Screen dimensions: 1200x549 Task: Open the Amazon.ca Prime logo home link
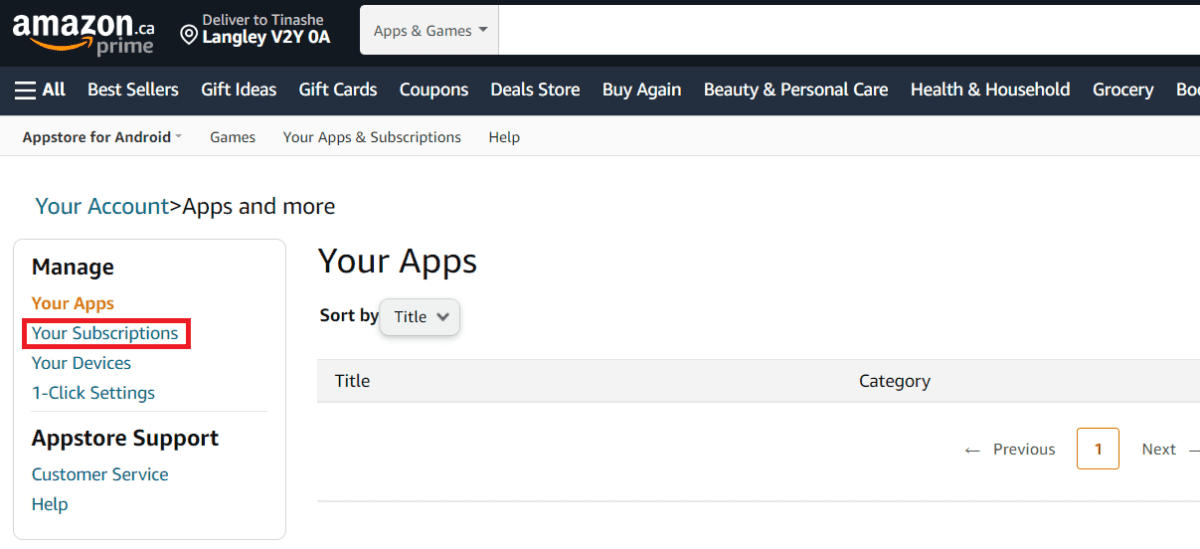(84, 34)
